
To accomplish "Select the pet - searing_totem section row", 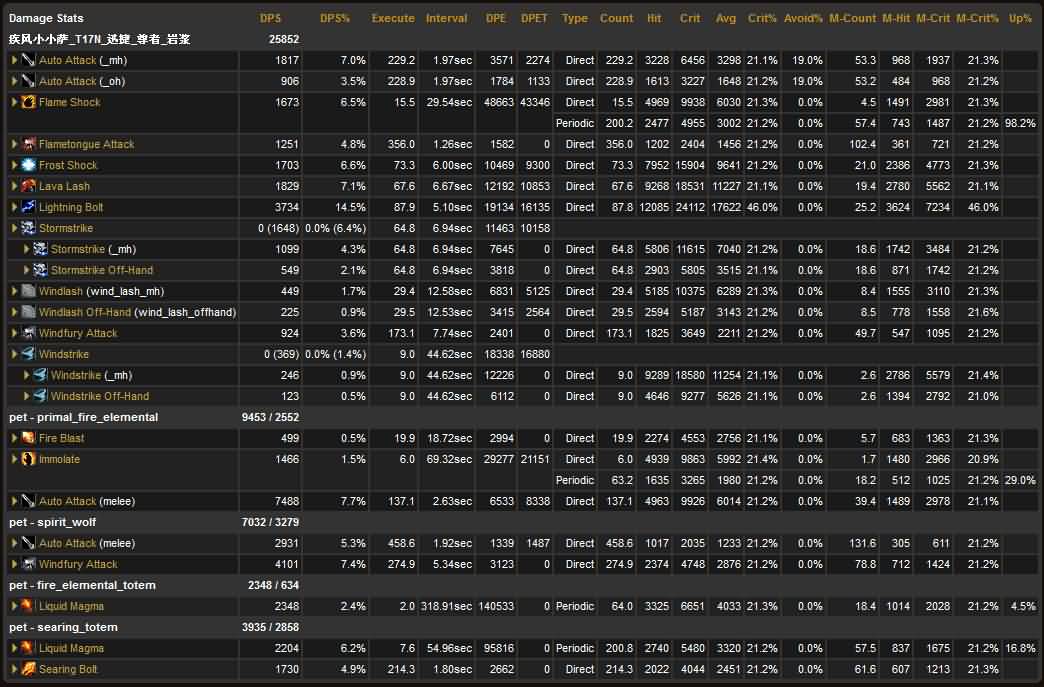I will pos(63,627).
